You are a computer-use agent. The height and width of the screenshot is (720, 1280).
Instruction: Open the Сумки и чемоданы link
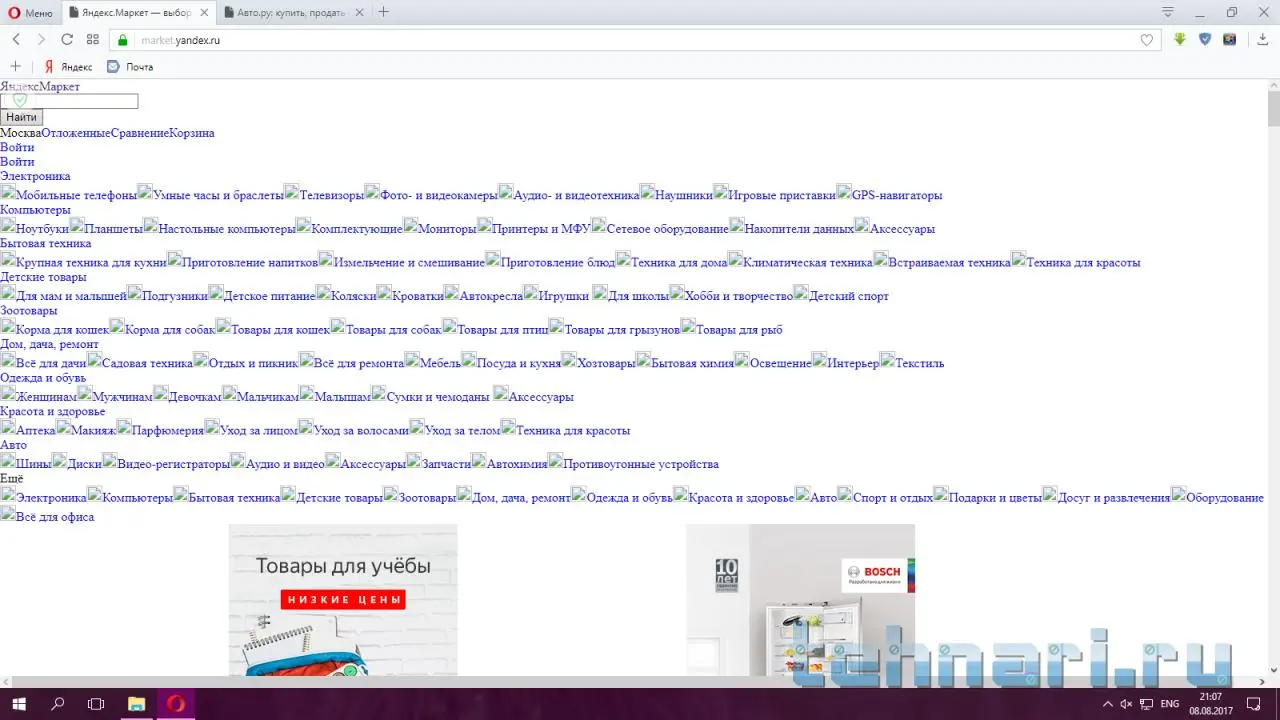438,397
